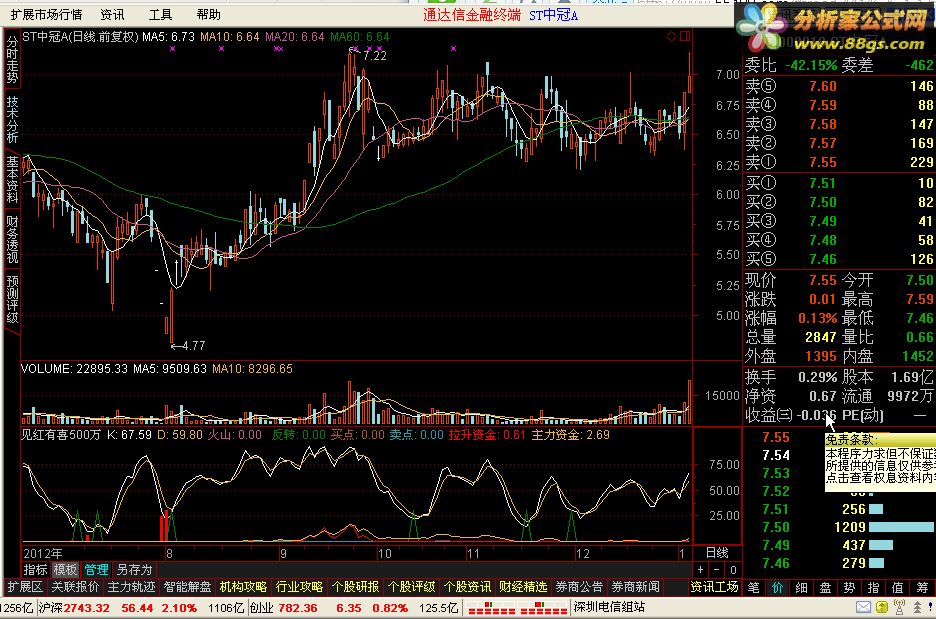Click the MA60: 6.64 label
Screen dimensions: 936x619
359,37
